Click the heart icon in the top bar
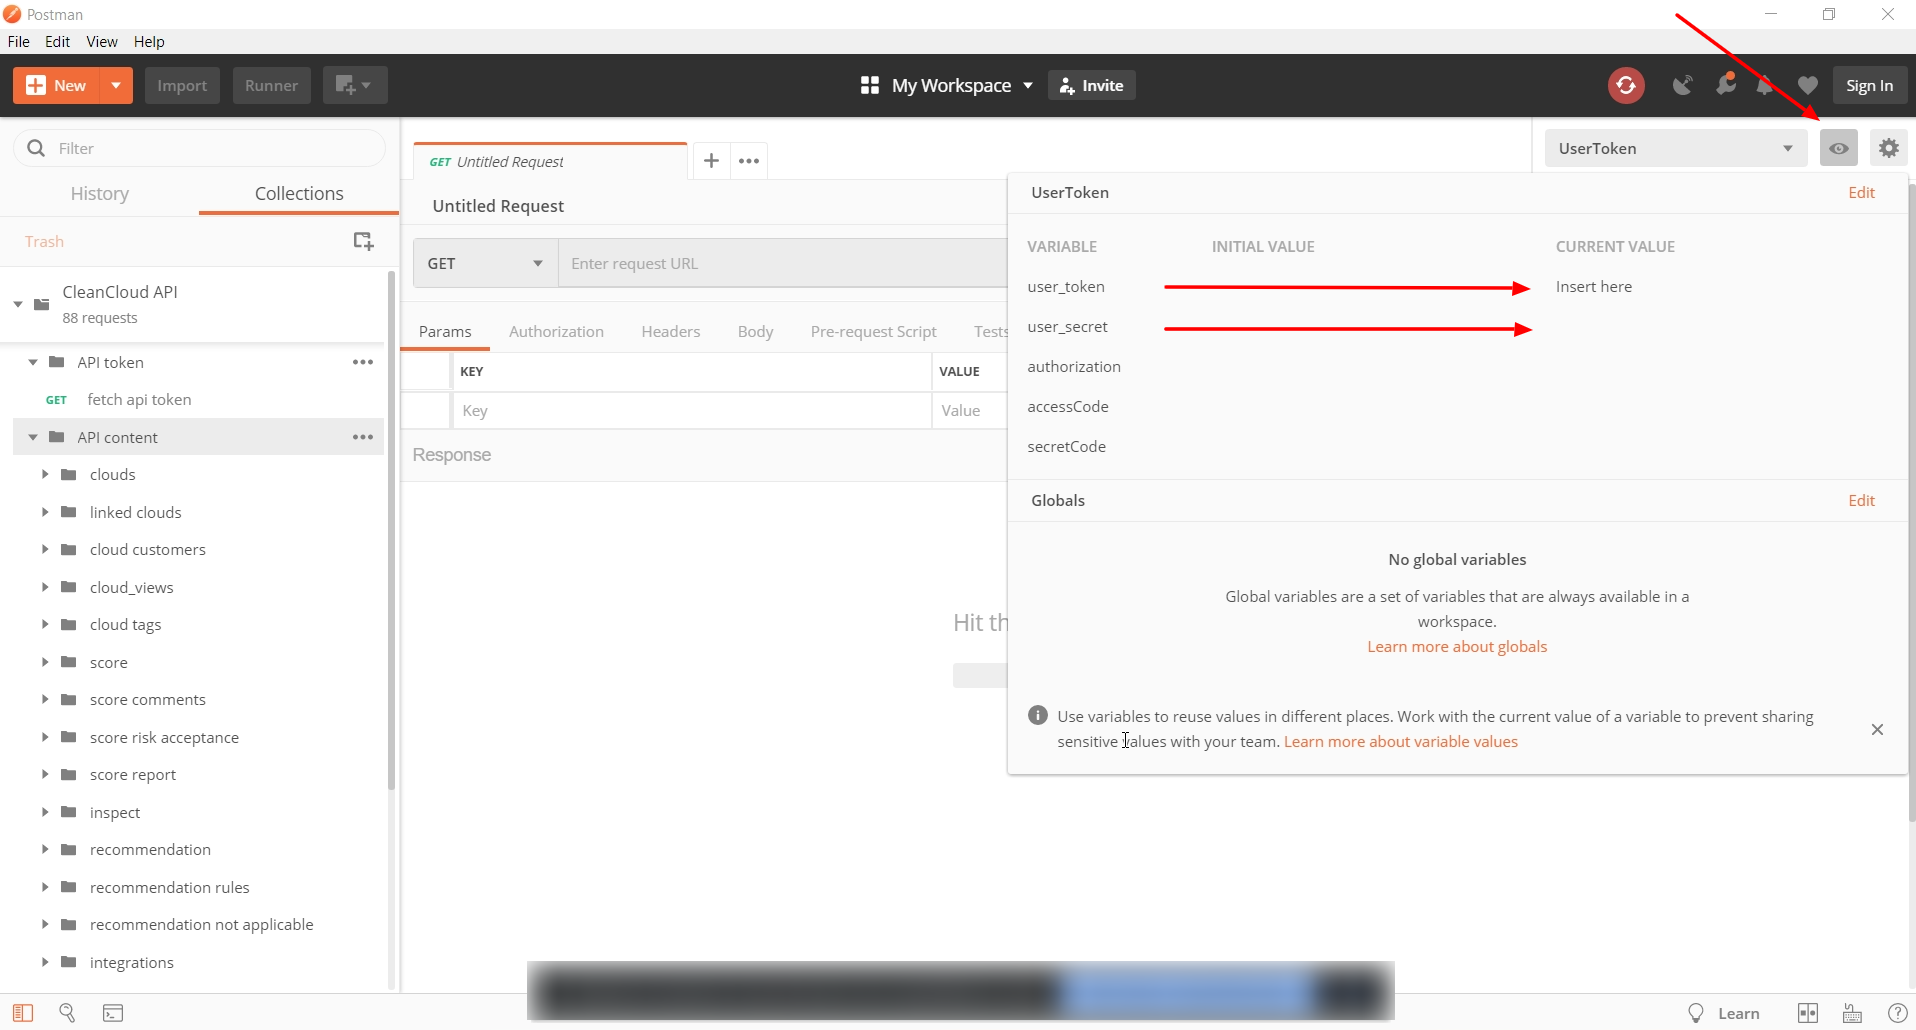 [1807, 85]
